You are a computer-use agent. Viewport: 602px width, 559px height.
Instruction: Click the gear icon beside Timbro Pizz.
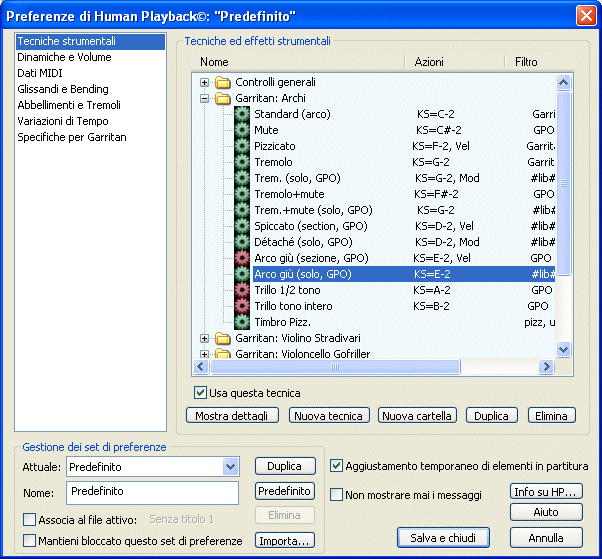(x=242, y=322)
